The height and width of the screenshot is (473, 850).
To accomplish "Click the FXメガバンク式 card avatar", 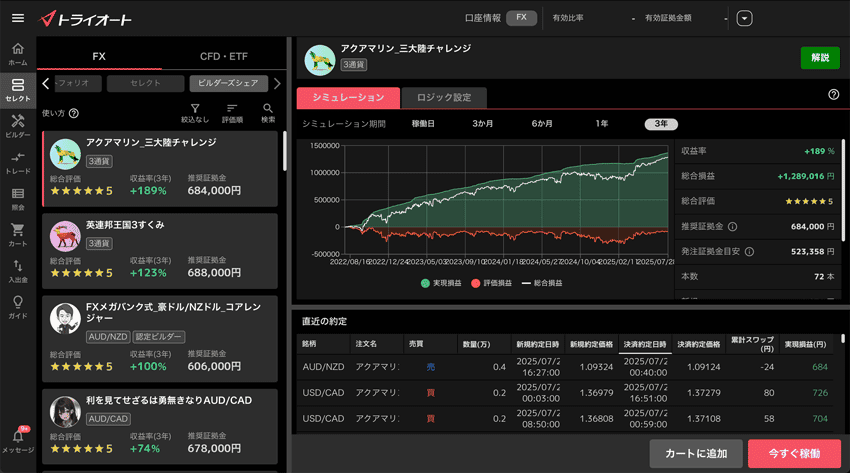I will pos(65,319).
